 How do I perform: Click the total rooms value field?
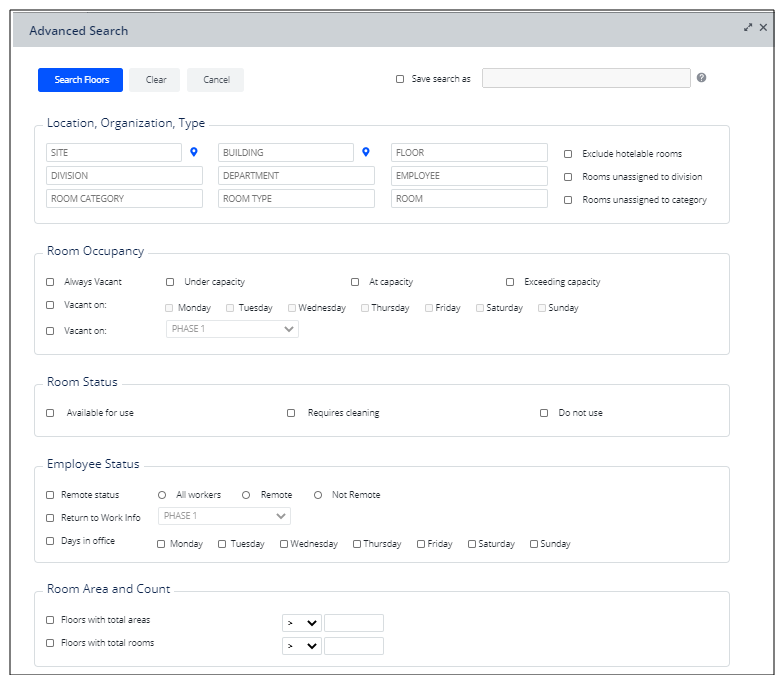(354, 646)
